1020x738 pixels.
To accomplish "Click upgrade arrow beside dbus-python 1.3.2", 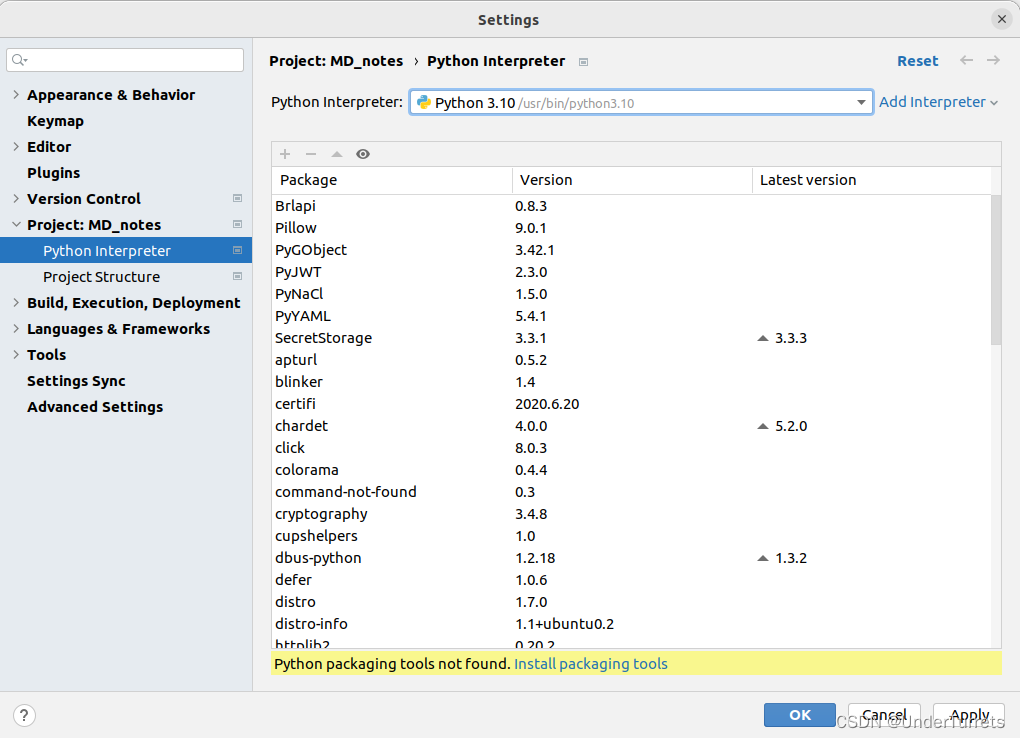I will [x=763, y=558].
